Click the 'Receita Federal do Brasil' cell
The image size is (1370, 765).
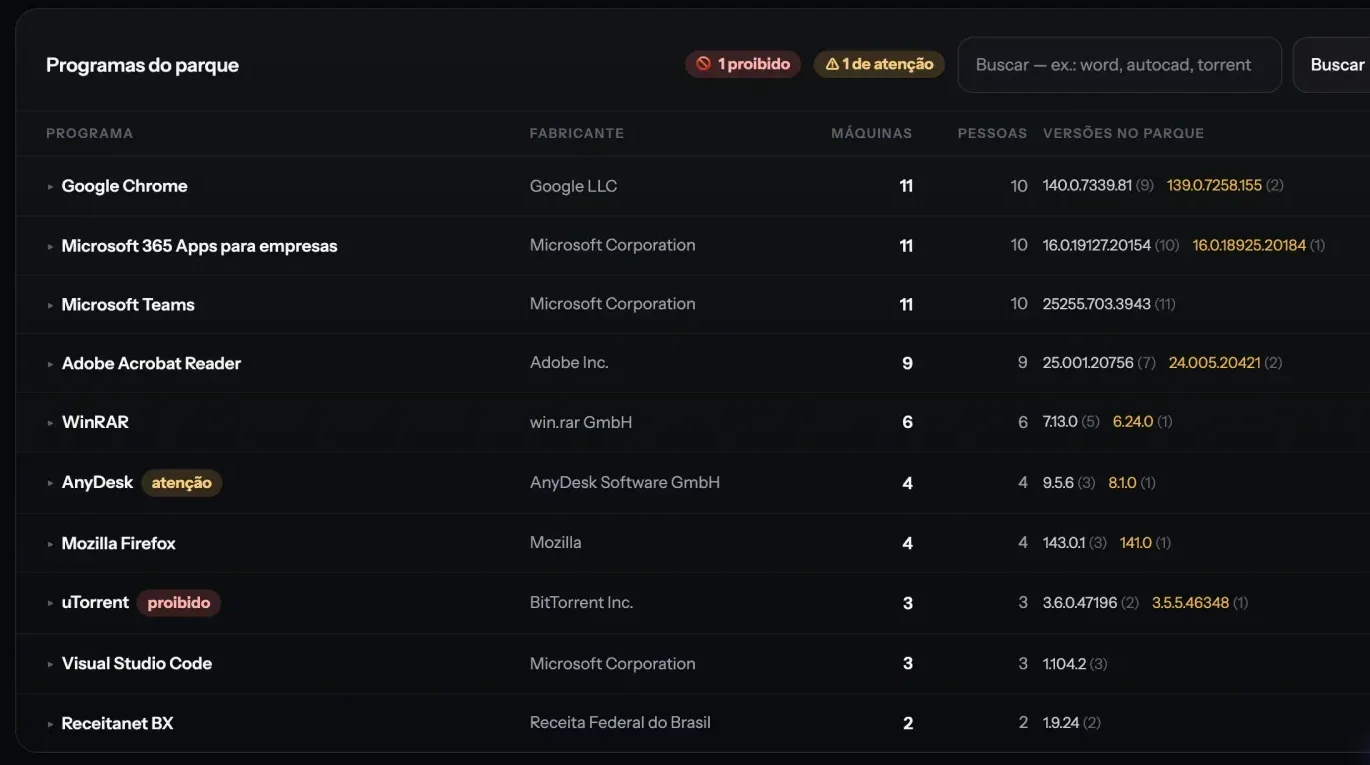(620, 722)
